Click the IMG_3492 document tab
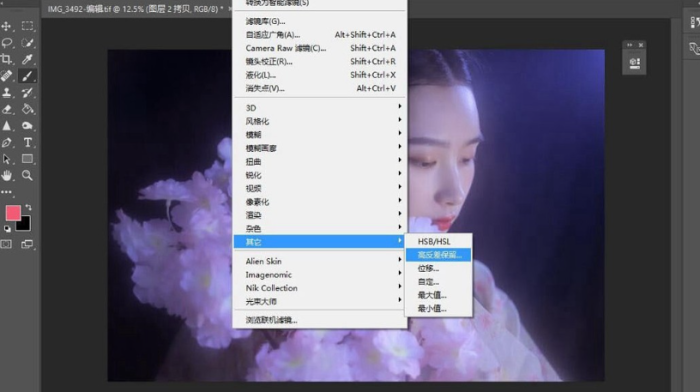Image resolution: width=700 pixels, height=392 pixels. 136,9
